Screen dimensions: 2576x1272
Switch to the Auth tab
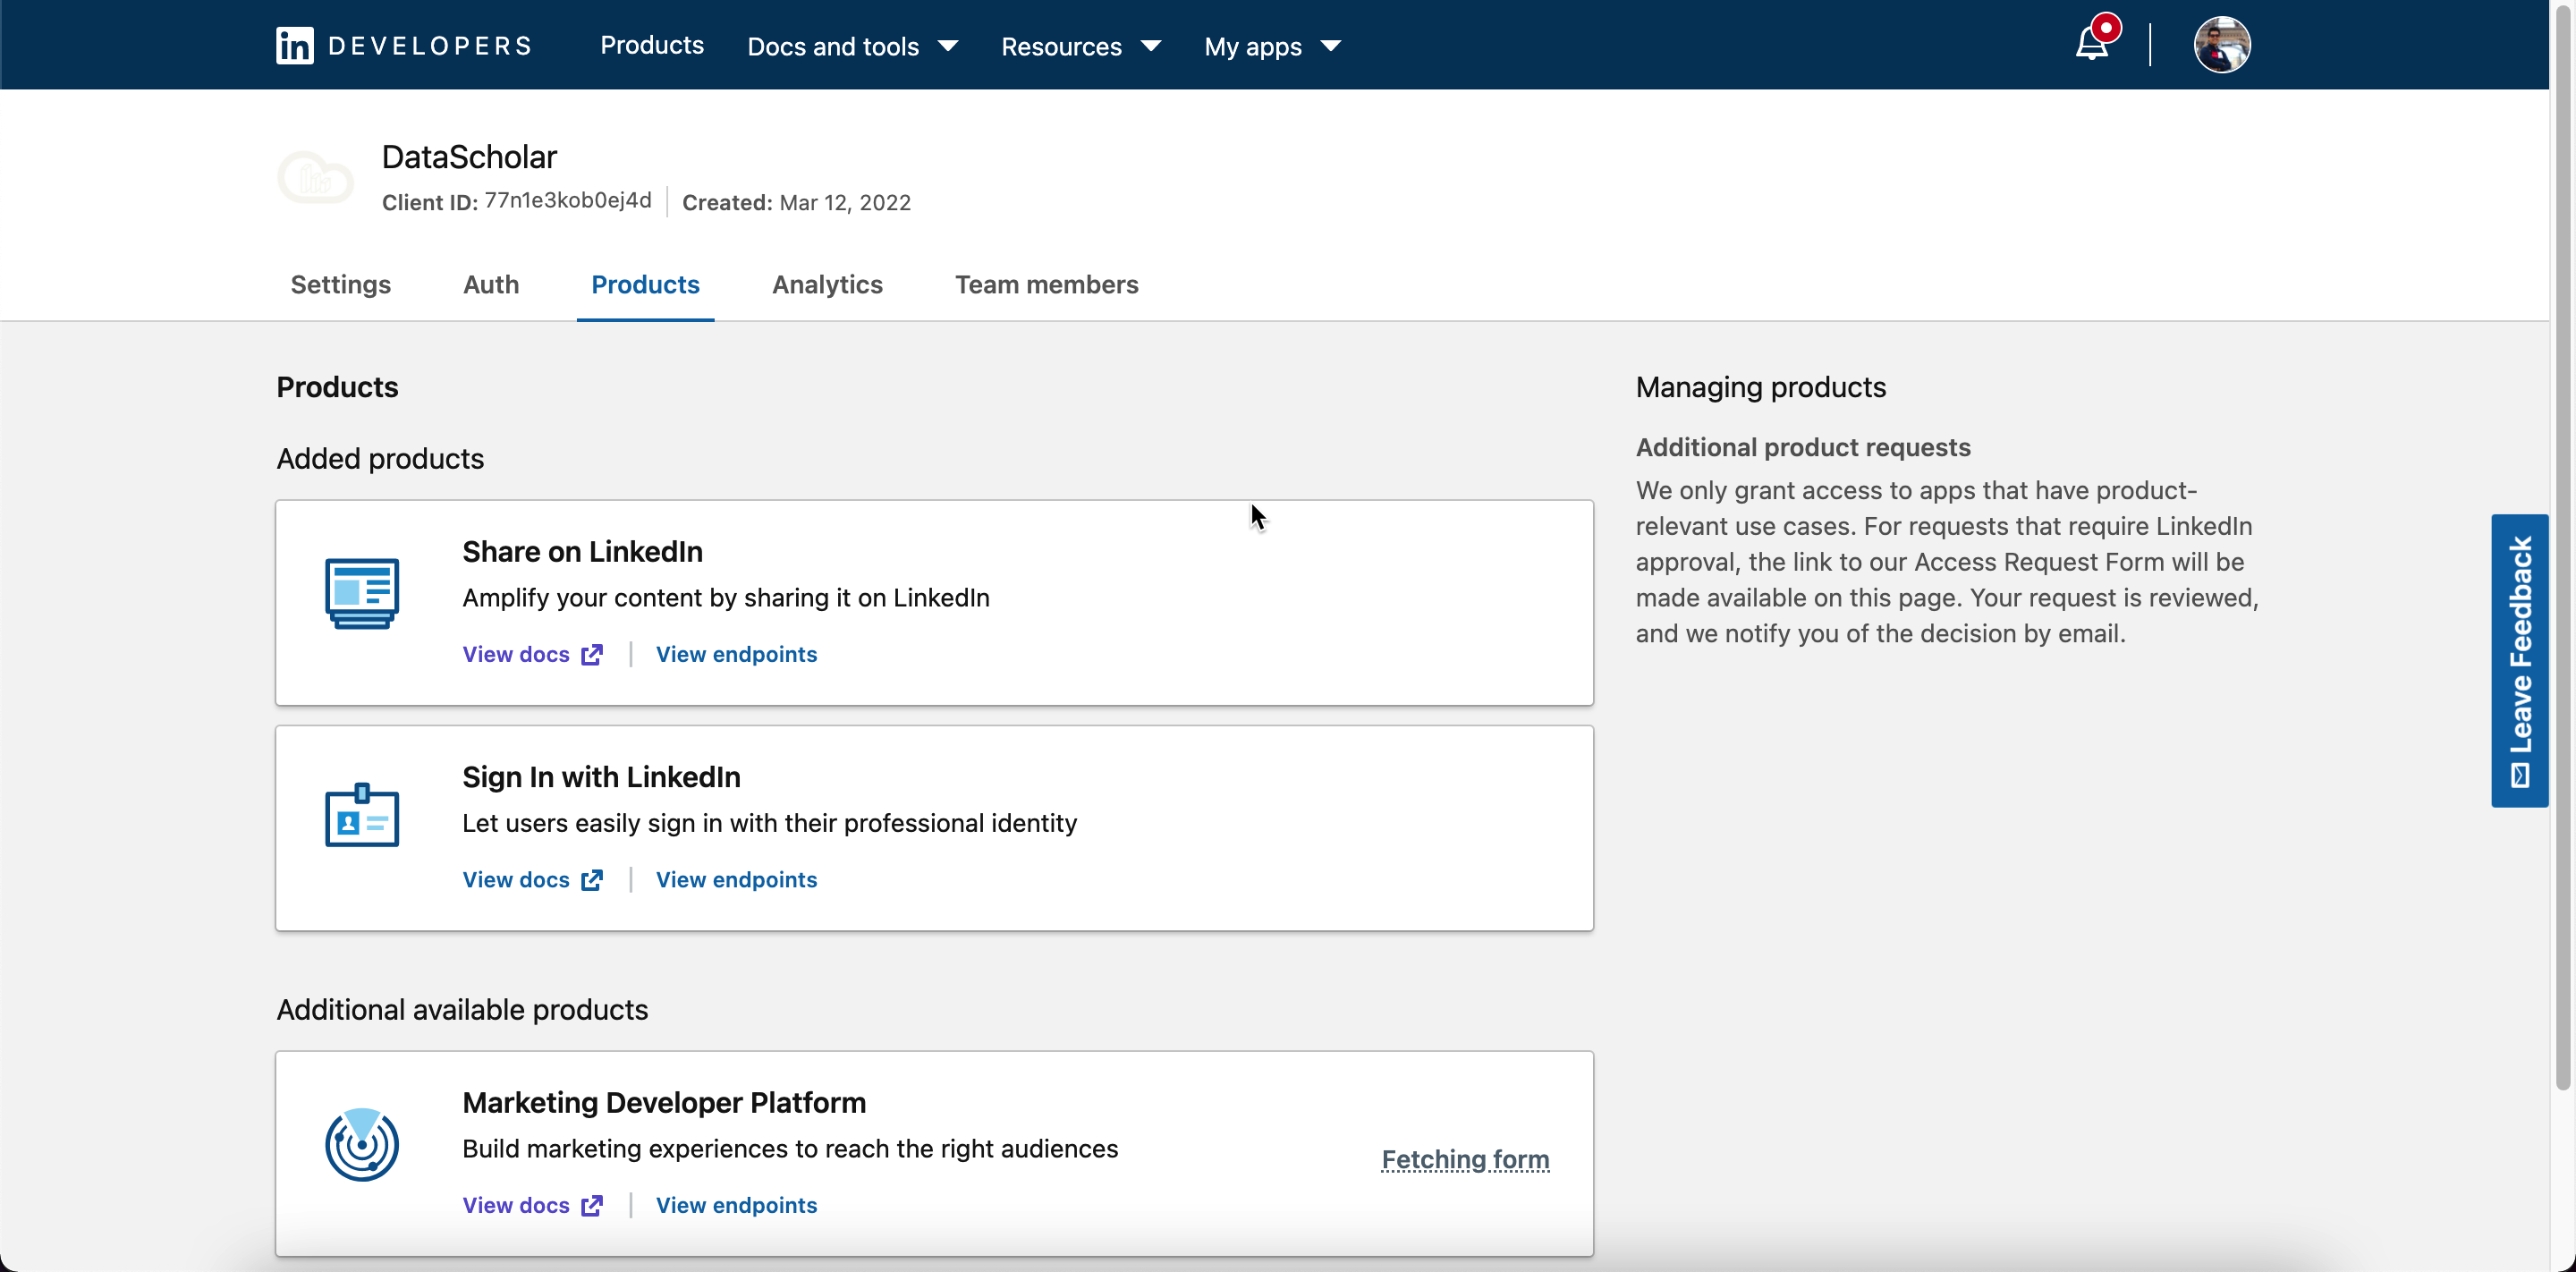click(490, 284)
